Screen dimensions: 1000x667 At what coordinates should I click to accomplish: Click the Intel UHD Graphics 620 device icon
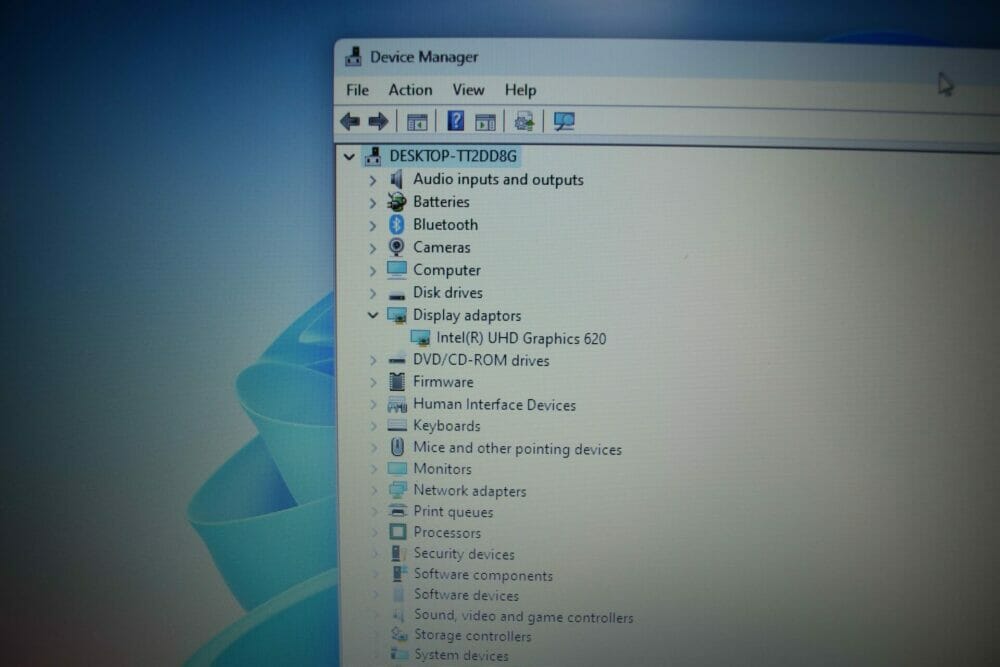coord(420,338)
